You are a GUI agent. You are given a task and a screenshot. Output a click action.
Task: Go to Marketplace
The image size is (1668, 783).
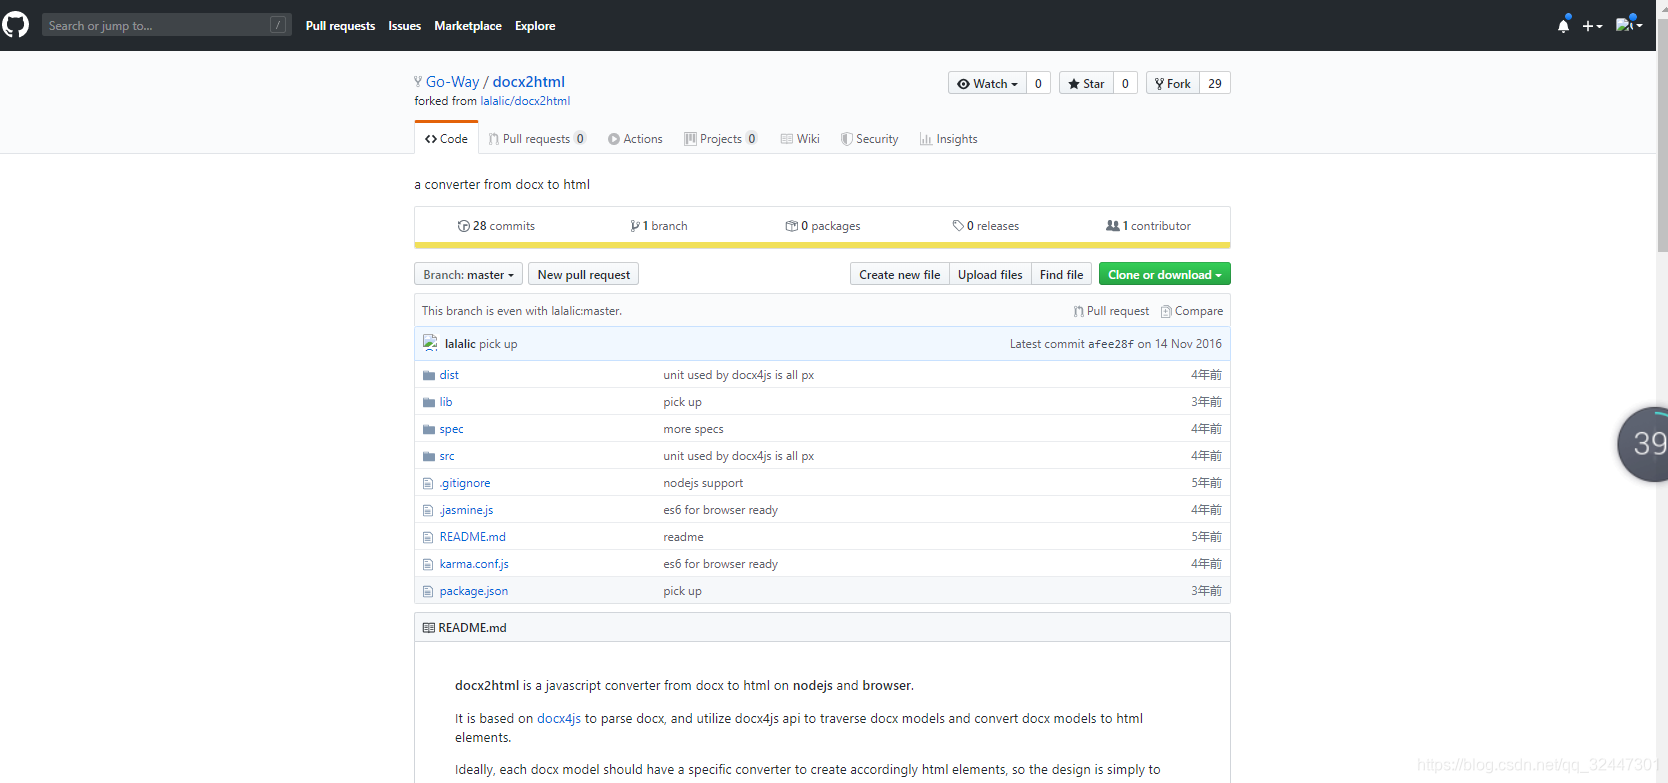[x=468, y=26]
